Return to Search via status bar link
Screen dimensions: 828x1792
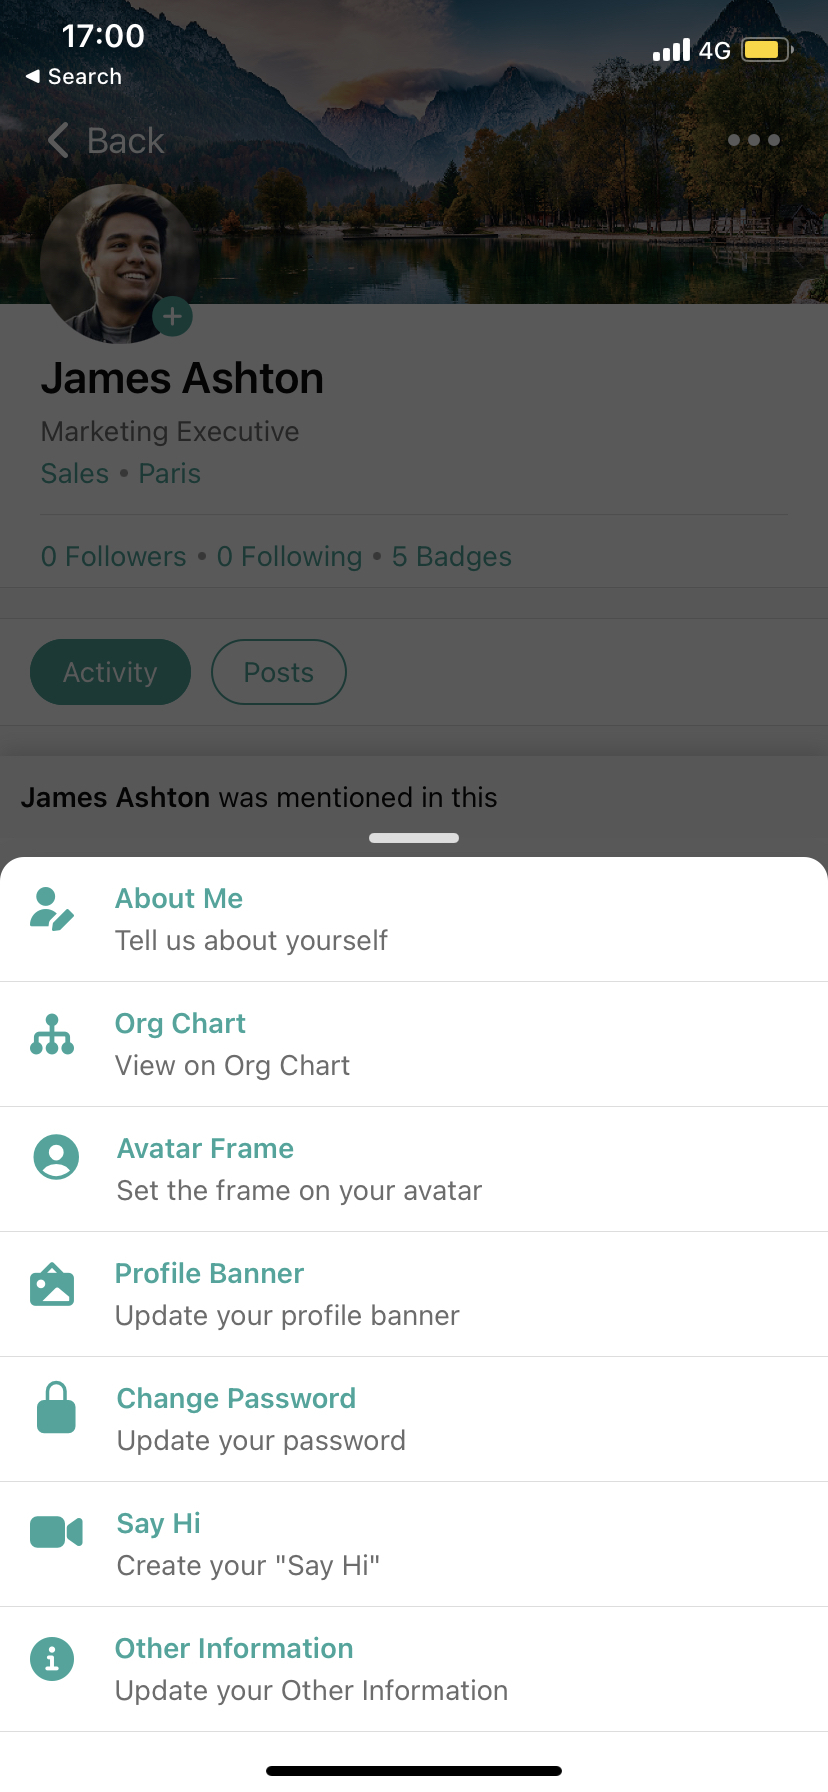[x=73, y=76]
